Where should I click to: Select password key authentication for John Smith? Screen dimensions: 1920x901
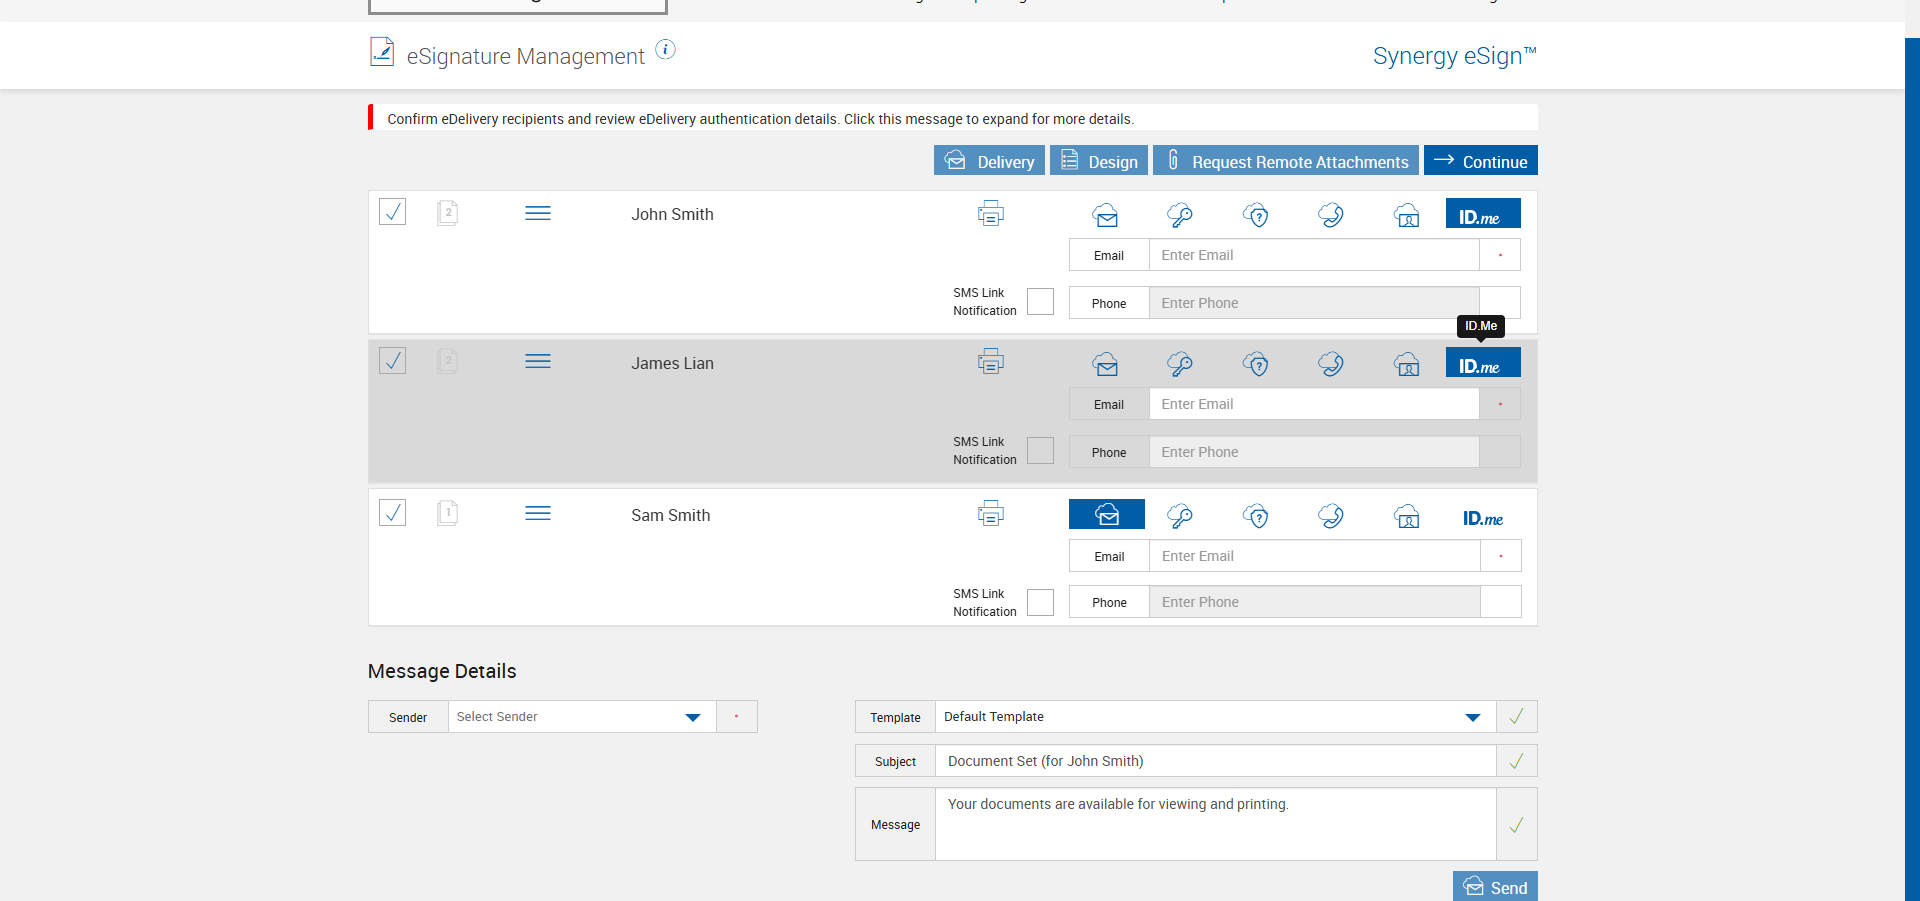[1180, 215]
